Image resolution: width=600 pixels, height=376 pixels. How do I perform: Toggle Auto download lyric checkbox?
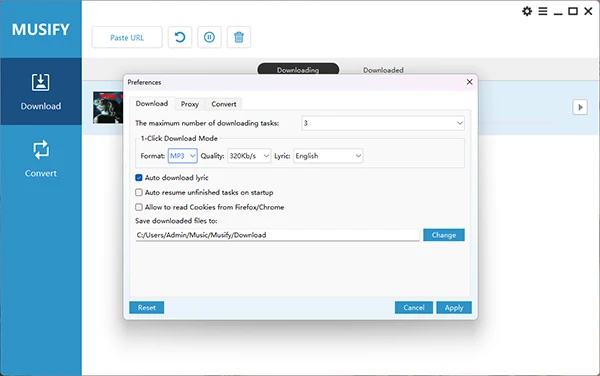coord(139,177)
